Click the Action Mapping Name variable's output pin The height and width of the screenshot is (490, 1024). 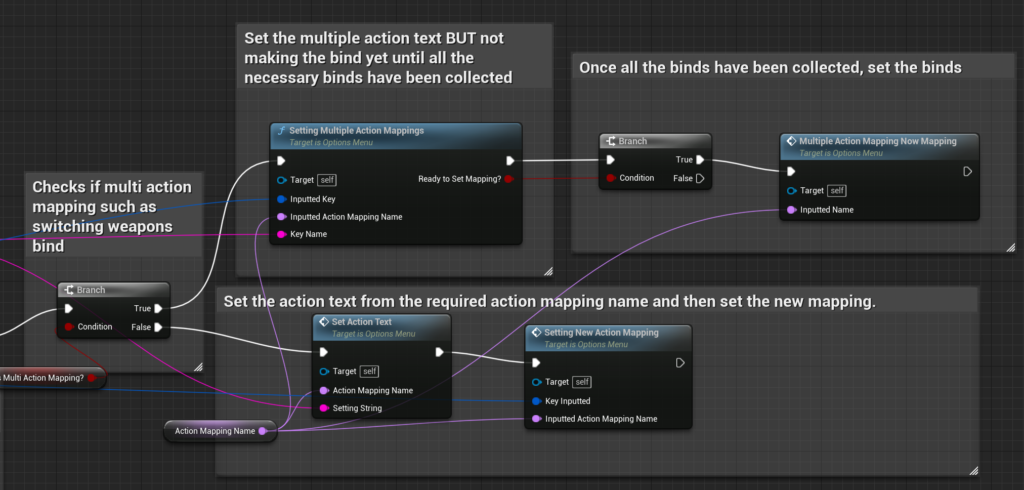pos(263,431)
